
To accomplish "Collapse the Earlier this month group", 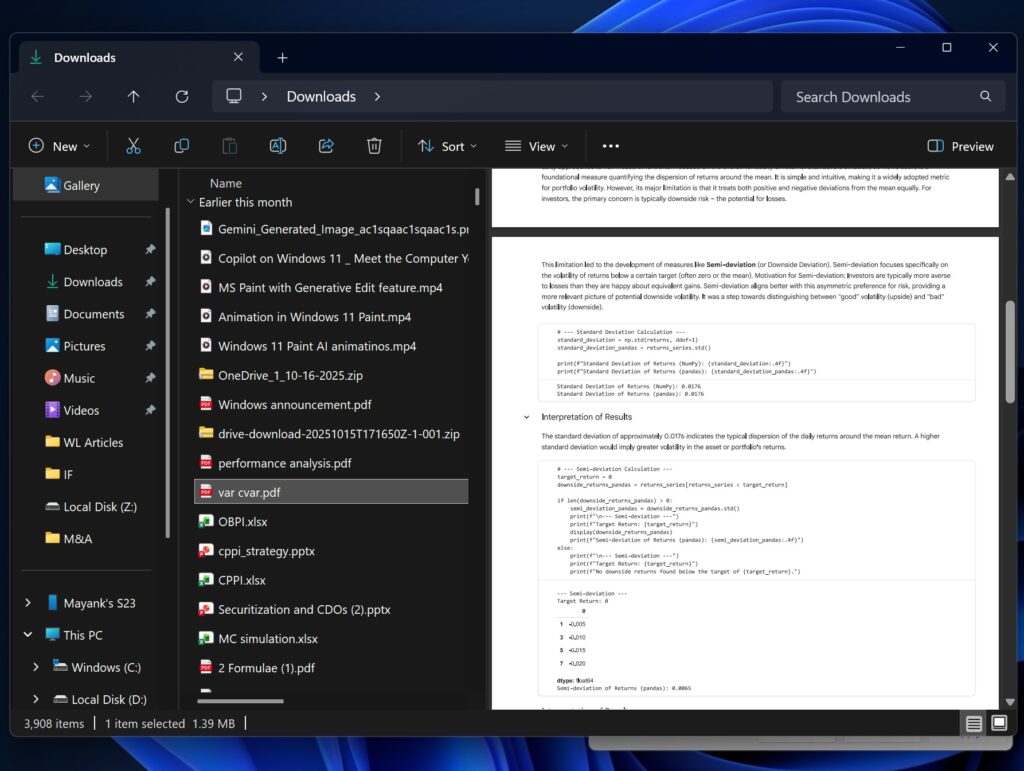I will pyautogui.click(x=191, y=202).
